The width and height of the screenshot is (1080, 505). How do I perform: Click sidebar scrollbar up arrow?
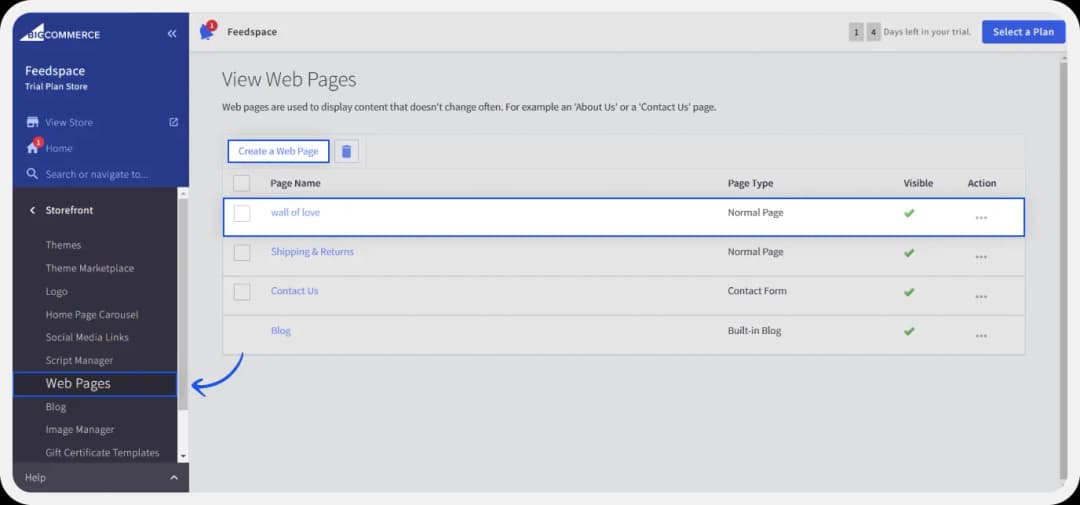(x=183, y=195)
